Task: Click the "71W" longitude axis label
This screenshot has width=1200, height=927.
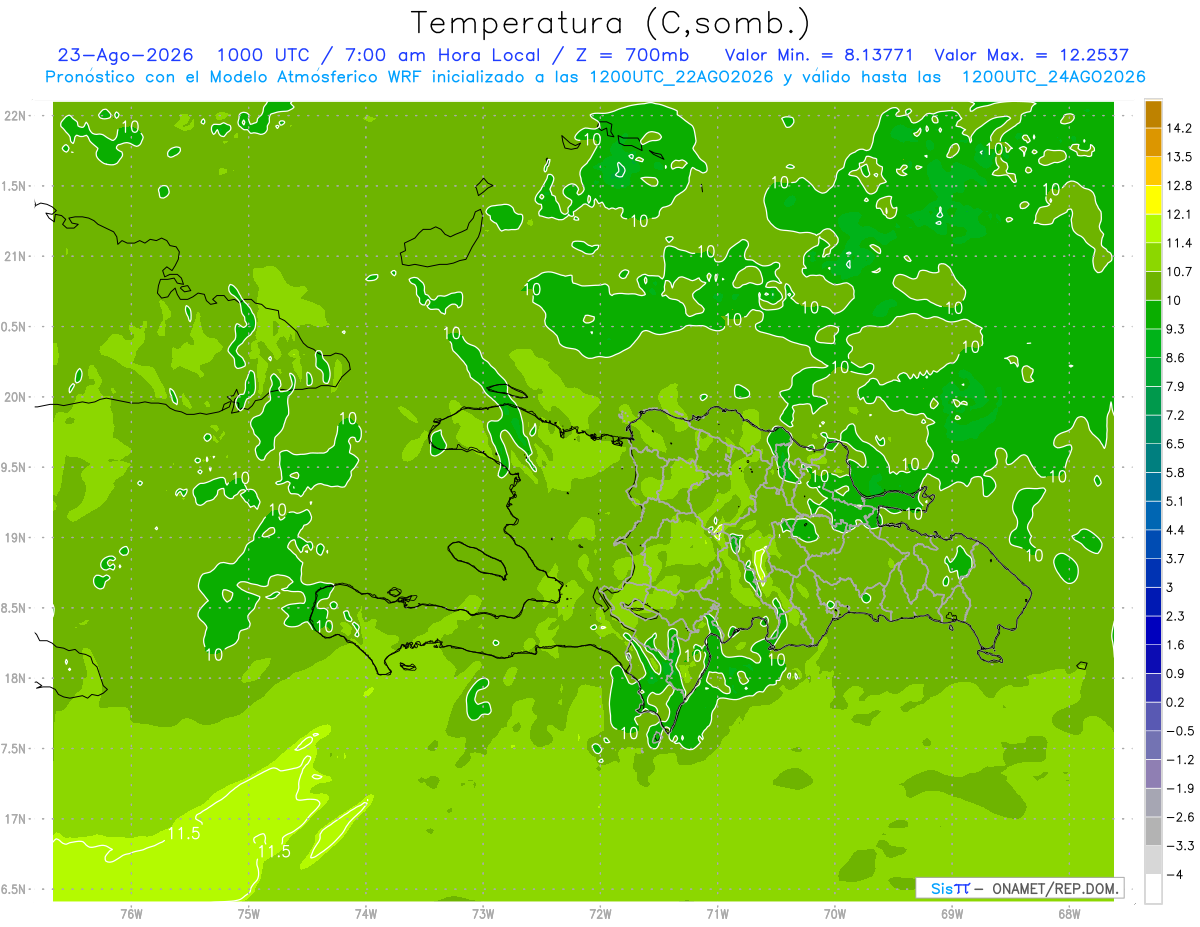Action: [717, 913]
